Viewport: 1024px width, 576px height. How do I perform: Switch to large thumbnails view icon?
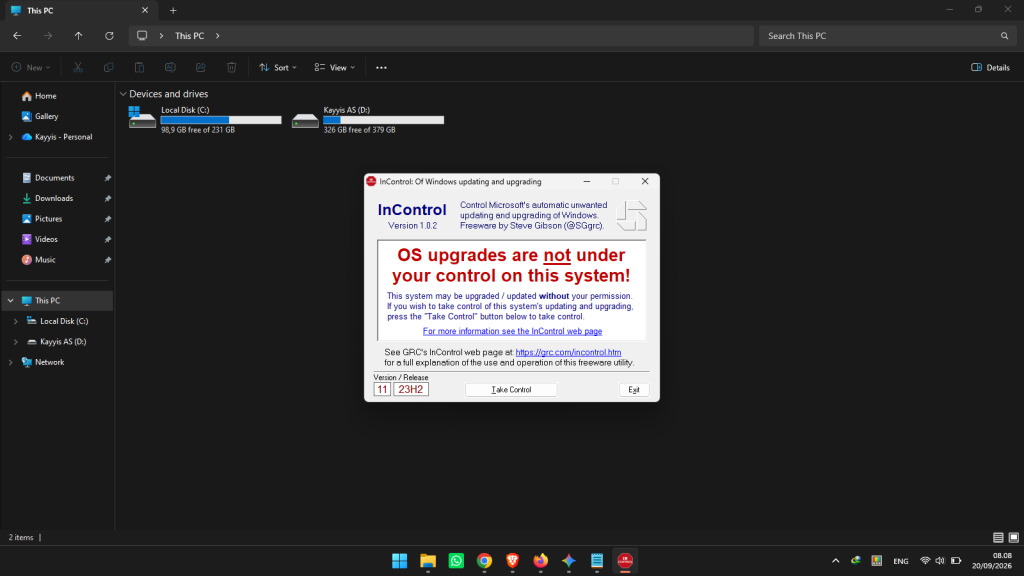click(1014, 537)
